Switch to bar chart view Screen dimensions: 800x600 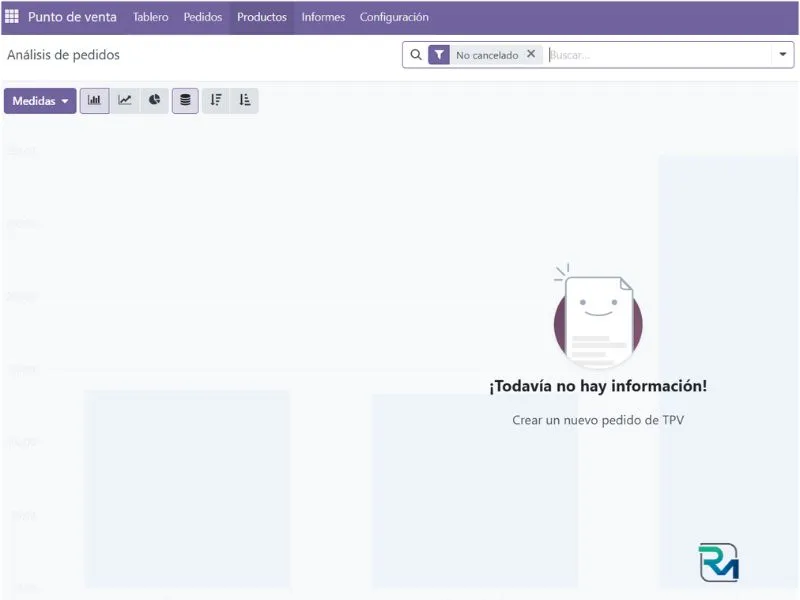[x=95, y=100]
